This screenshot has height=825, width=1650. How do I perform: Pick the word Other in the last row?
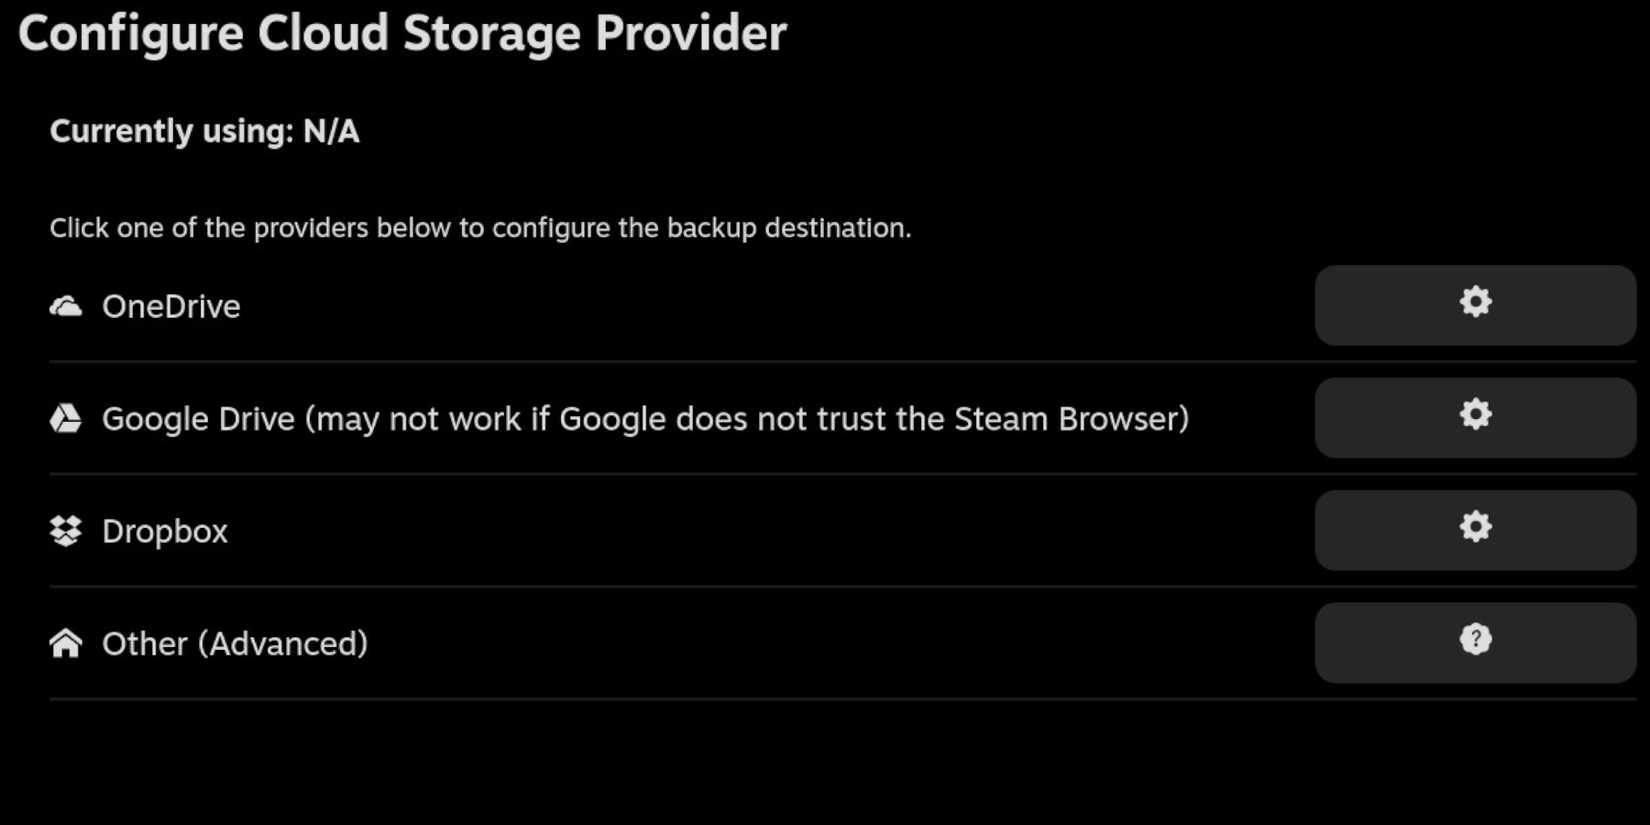point(145,644)
